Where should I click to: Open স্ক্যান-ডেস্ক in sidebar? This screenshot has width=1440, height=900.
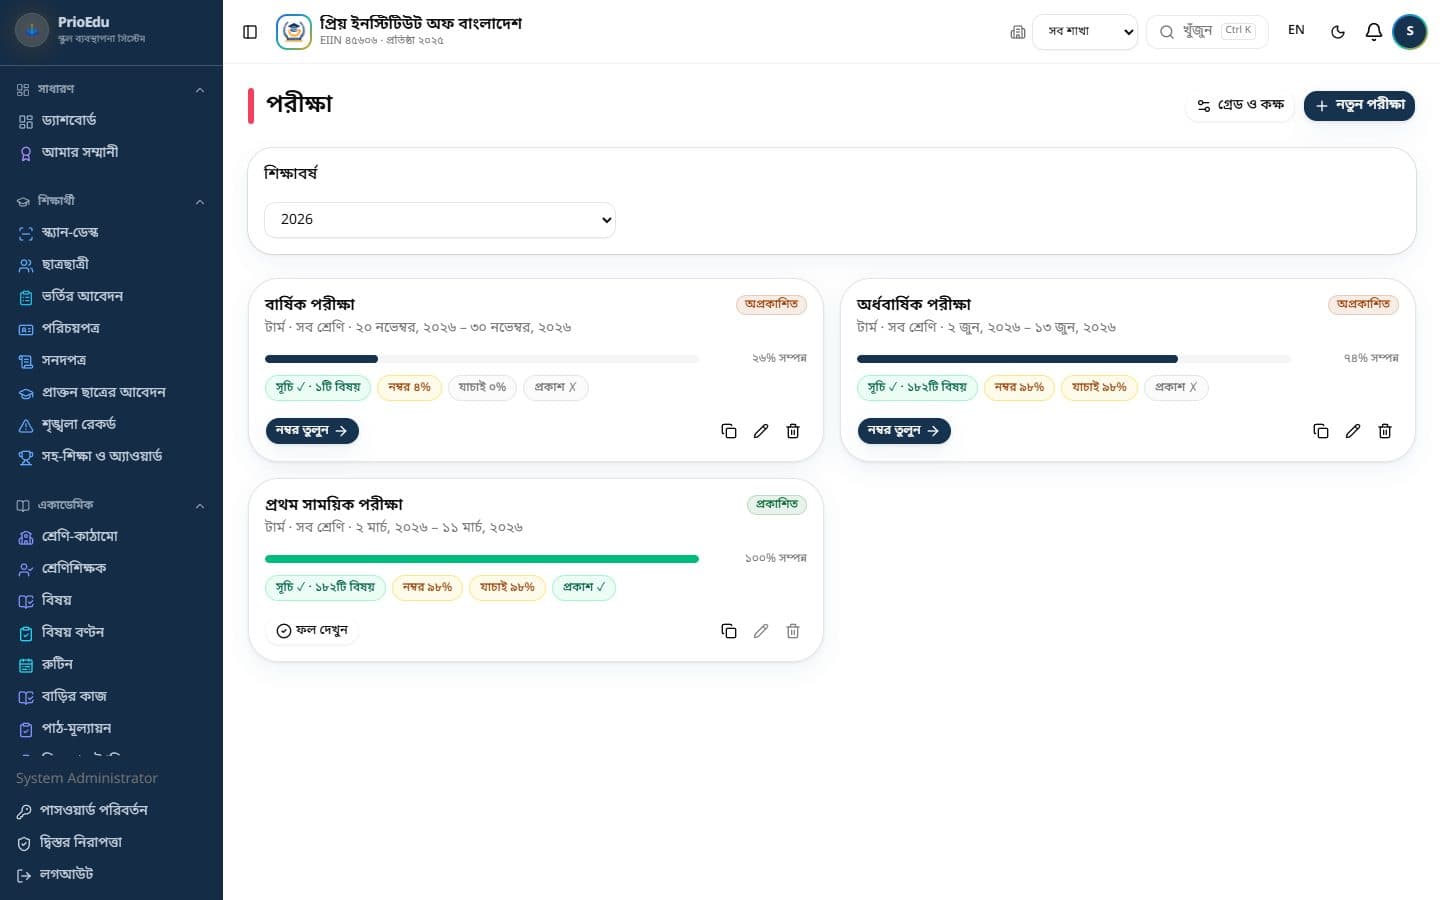(x=111, y=233)
